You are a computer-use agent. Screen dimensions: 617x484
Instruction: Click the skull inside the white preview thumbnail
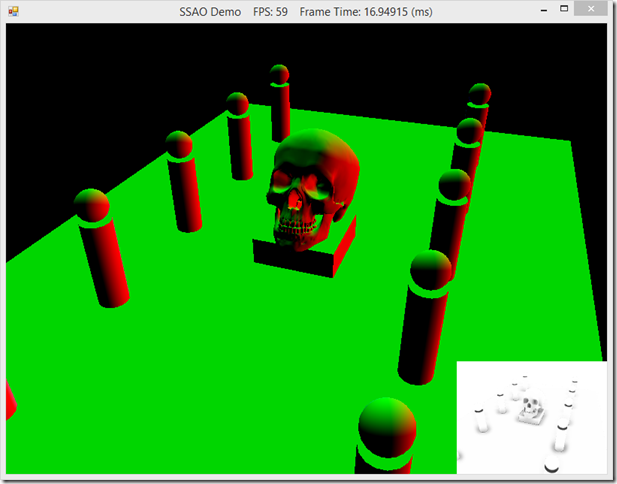(x=530, y=408)
